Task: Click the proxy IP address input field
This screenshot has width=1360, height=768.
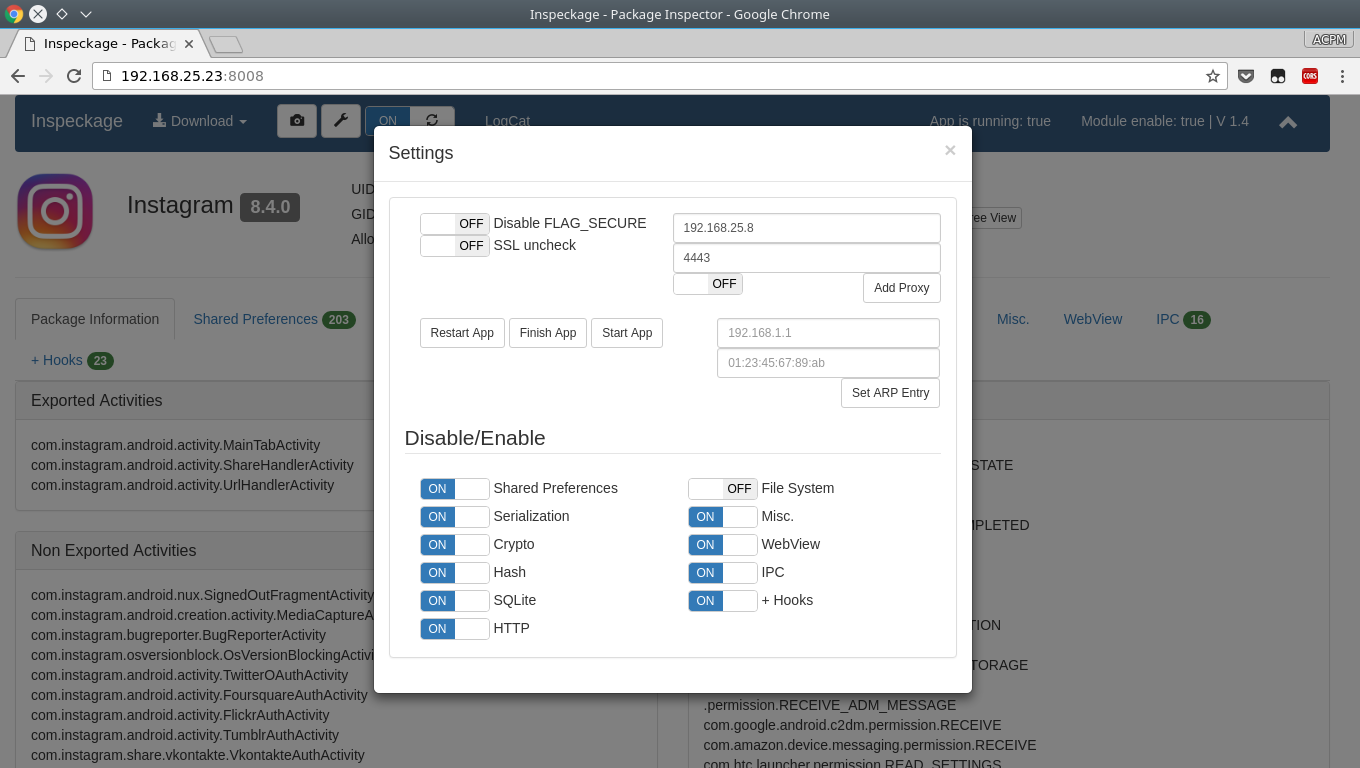Action: click(x=806, y=227)
